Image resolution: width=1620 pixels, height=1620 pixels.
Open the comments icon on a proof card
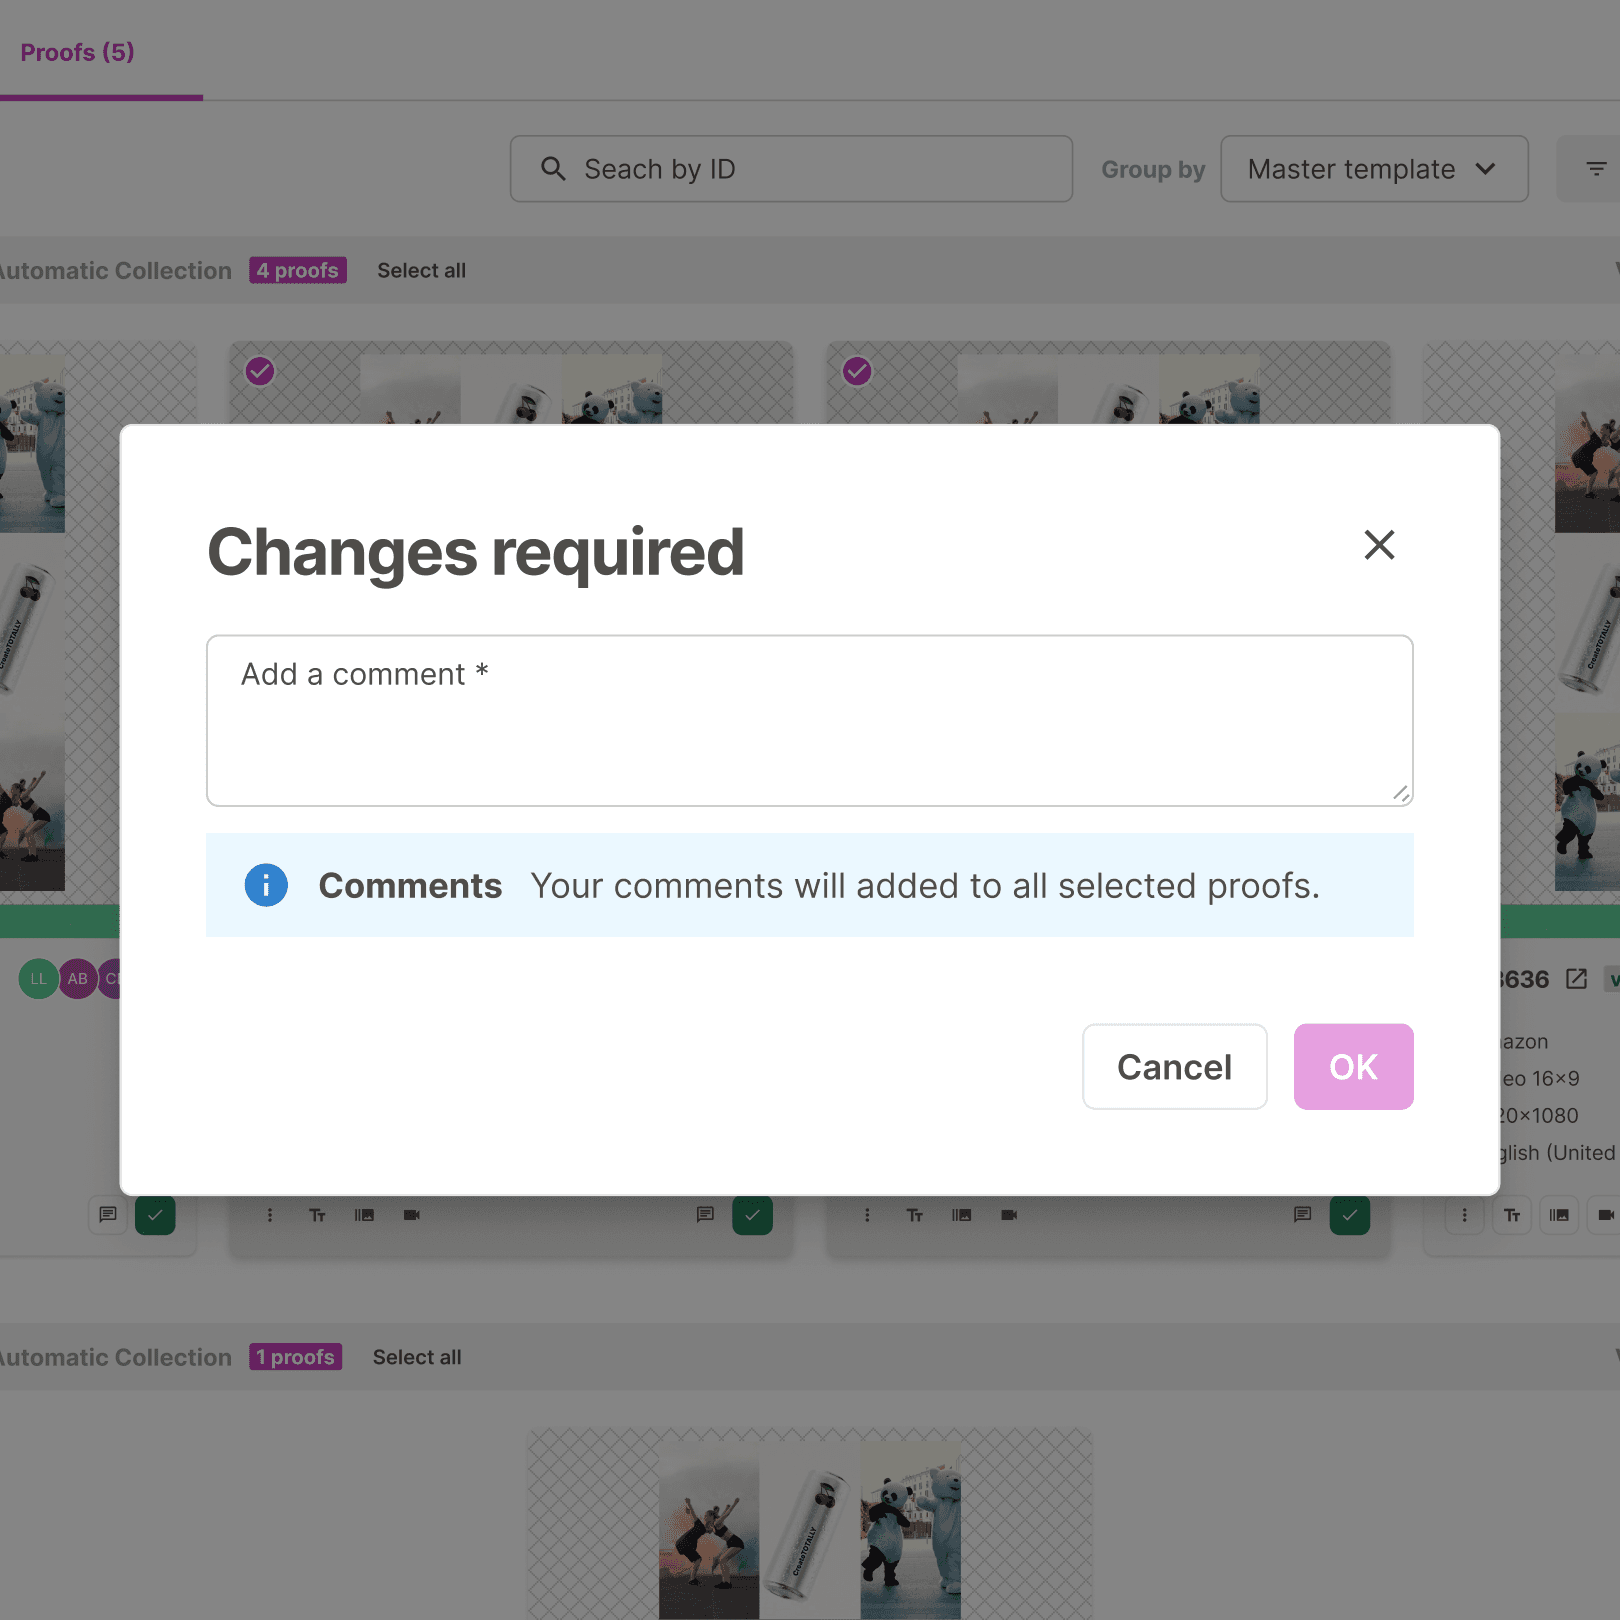pos(705,1215)
